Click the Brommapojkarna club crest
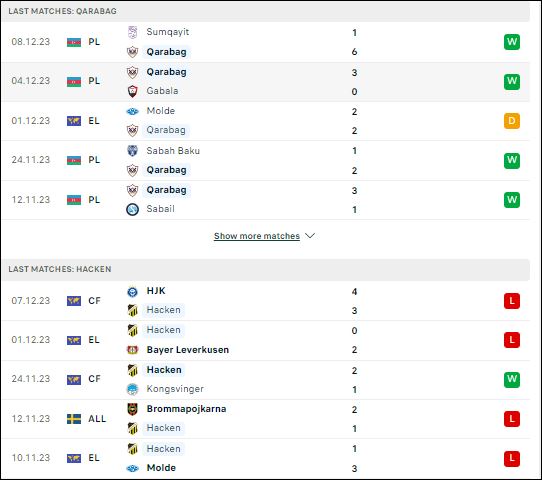542x480 pixels. tap(132, 409)
